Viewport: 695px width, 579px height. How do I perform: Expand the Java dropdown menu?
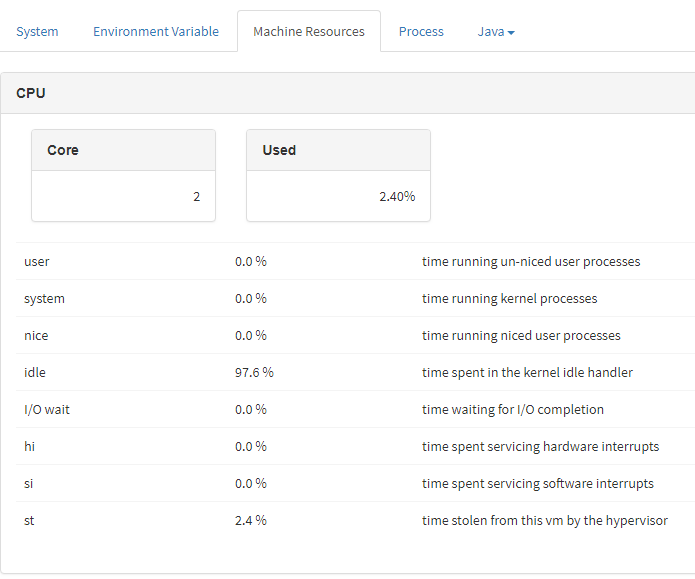496,31
